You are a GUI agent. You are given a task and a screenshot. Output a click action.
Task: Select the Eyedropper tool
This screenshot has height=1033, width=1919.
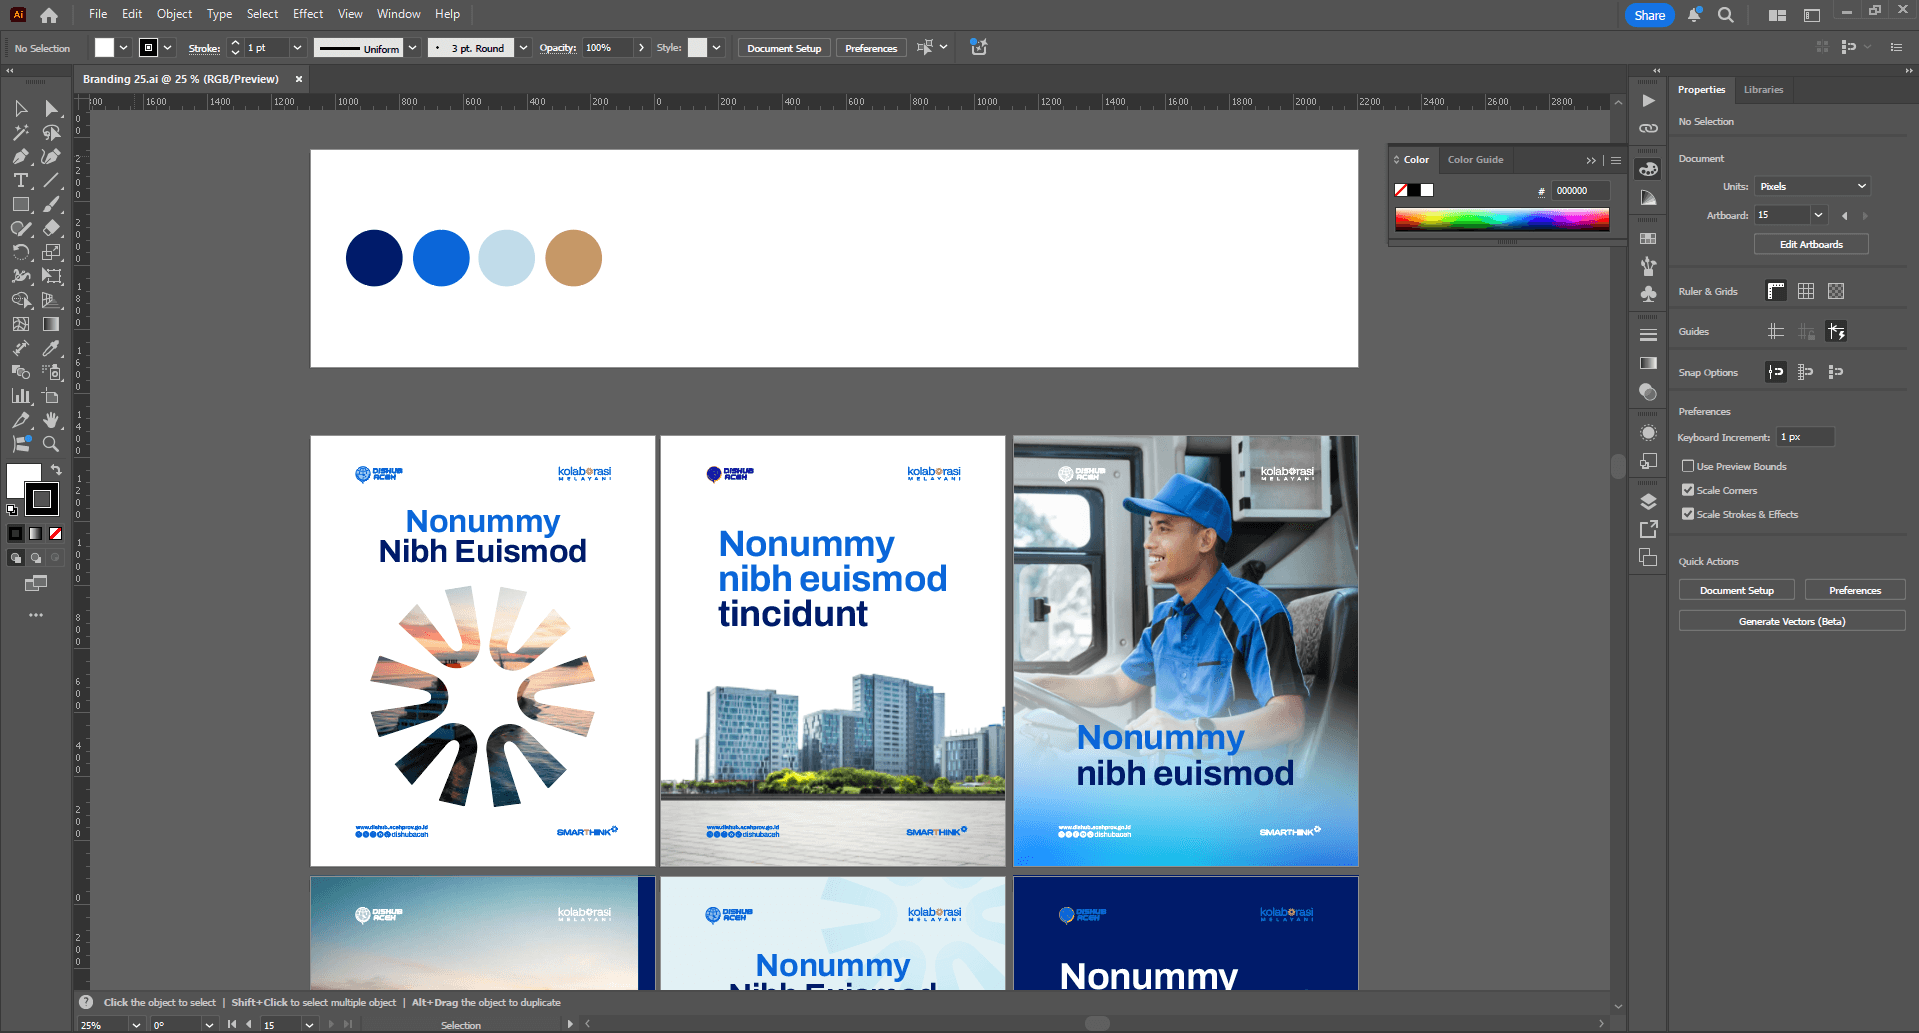coord(51,348)
